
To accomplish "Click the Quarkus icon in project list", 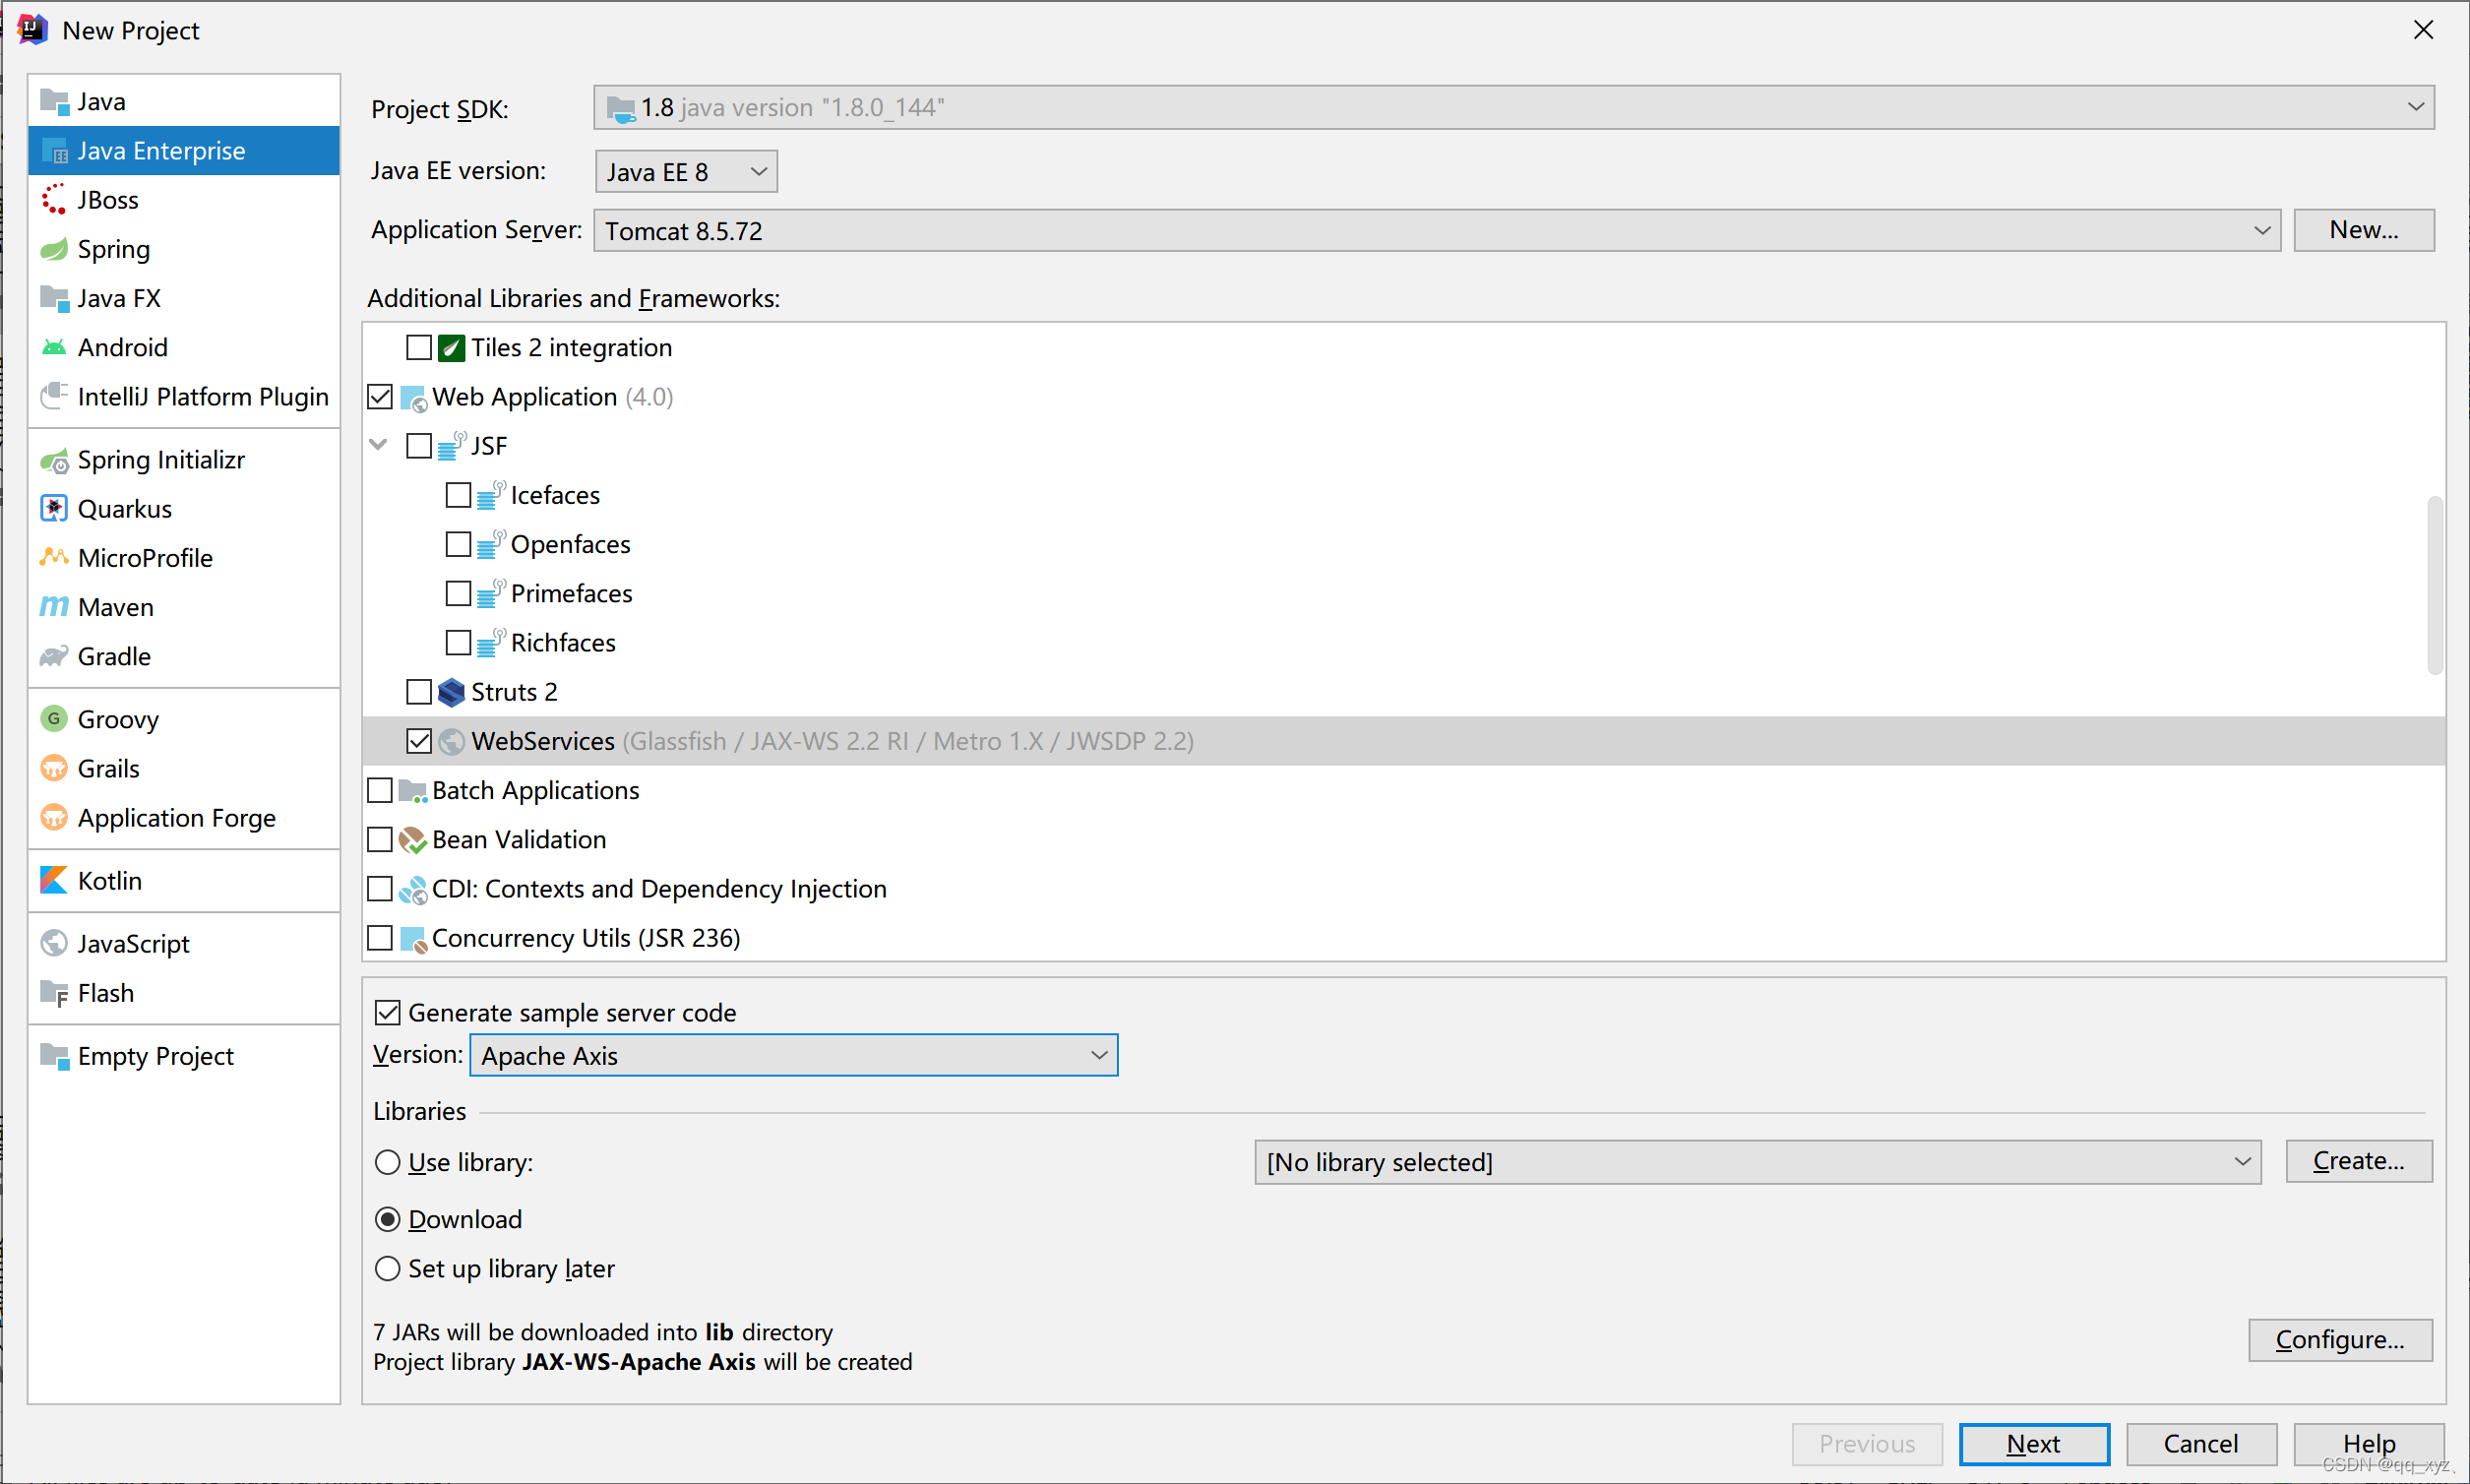I will tap(54, 509).
